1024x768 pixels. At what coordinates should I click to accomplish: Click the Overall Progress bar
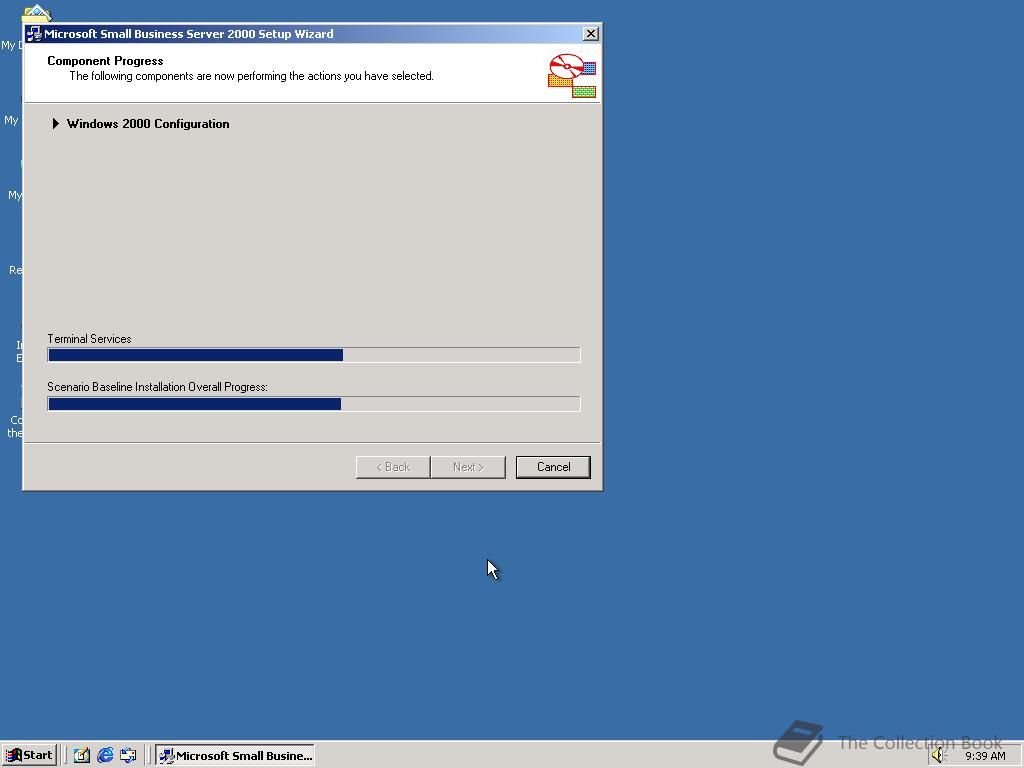click(313, 404)
